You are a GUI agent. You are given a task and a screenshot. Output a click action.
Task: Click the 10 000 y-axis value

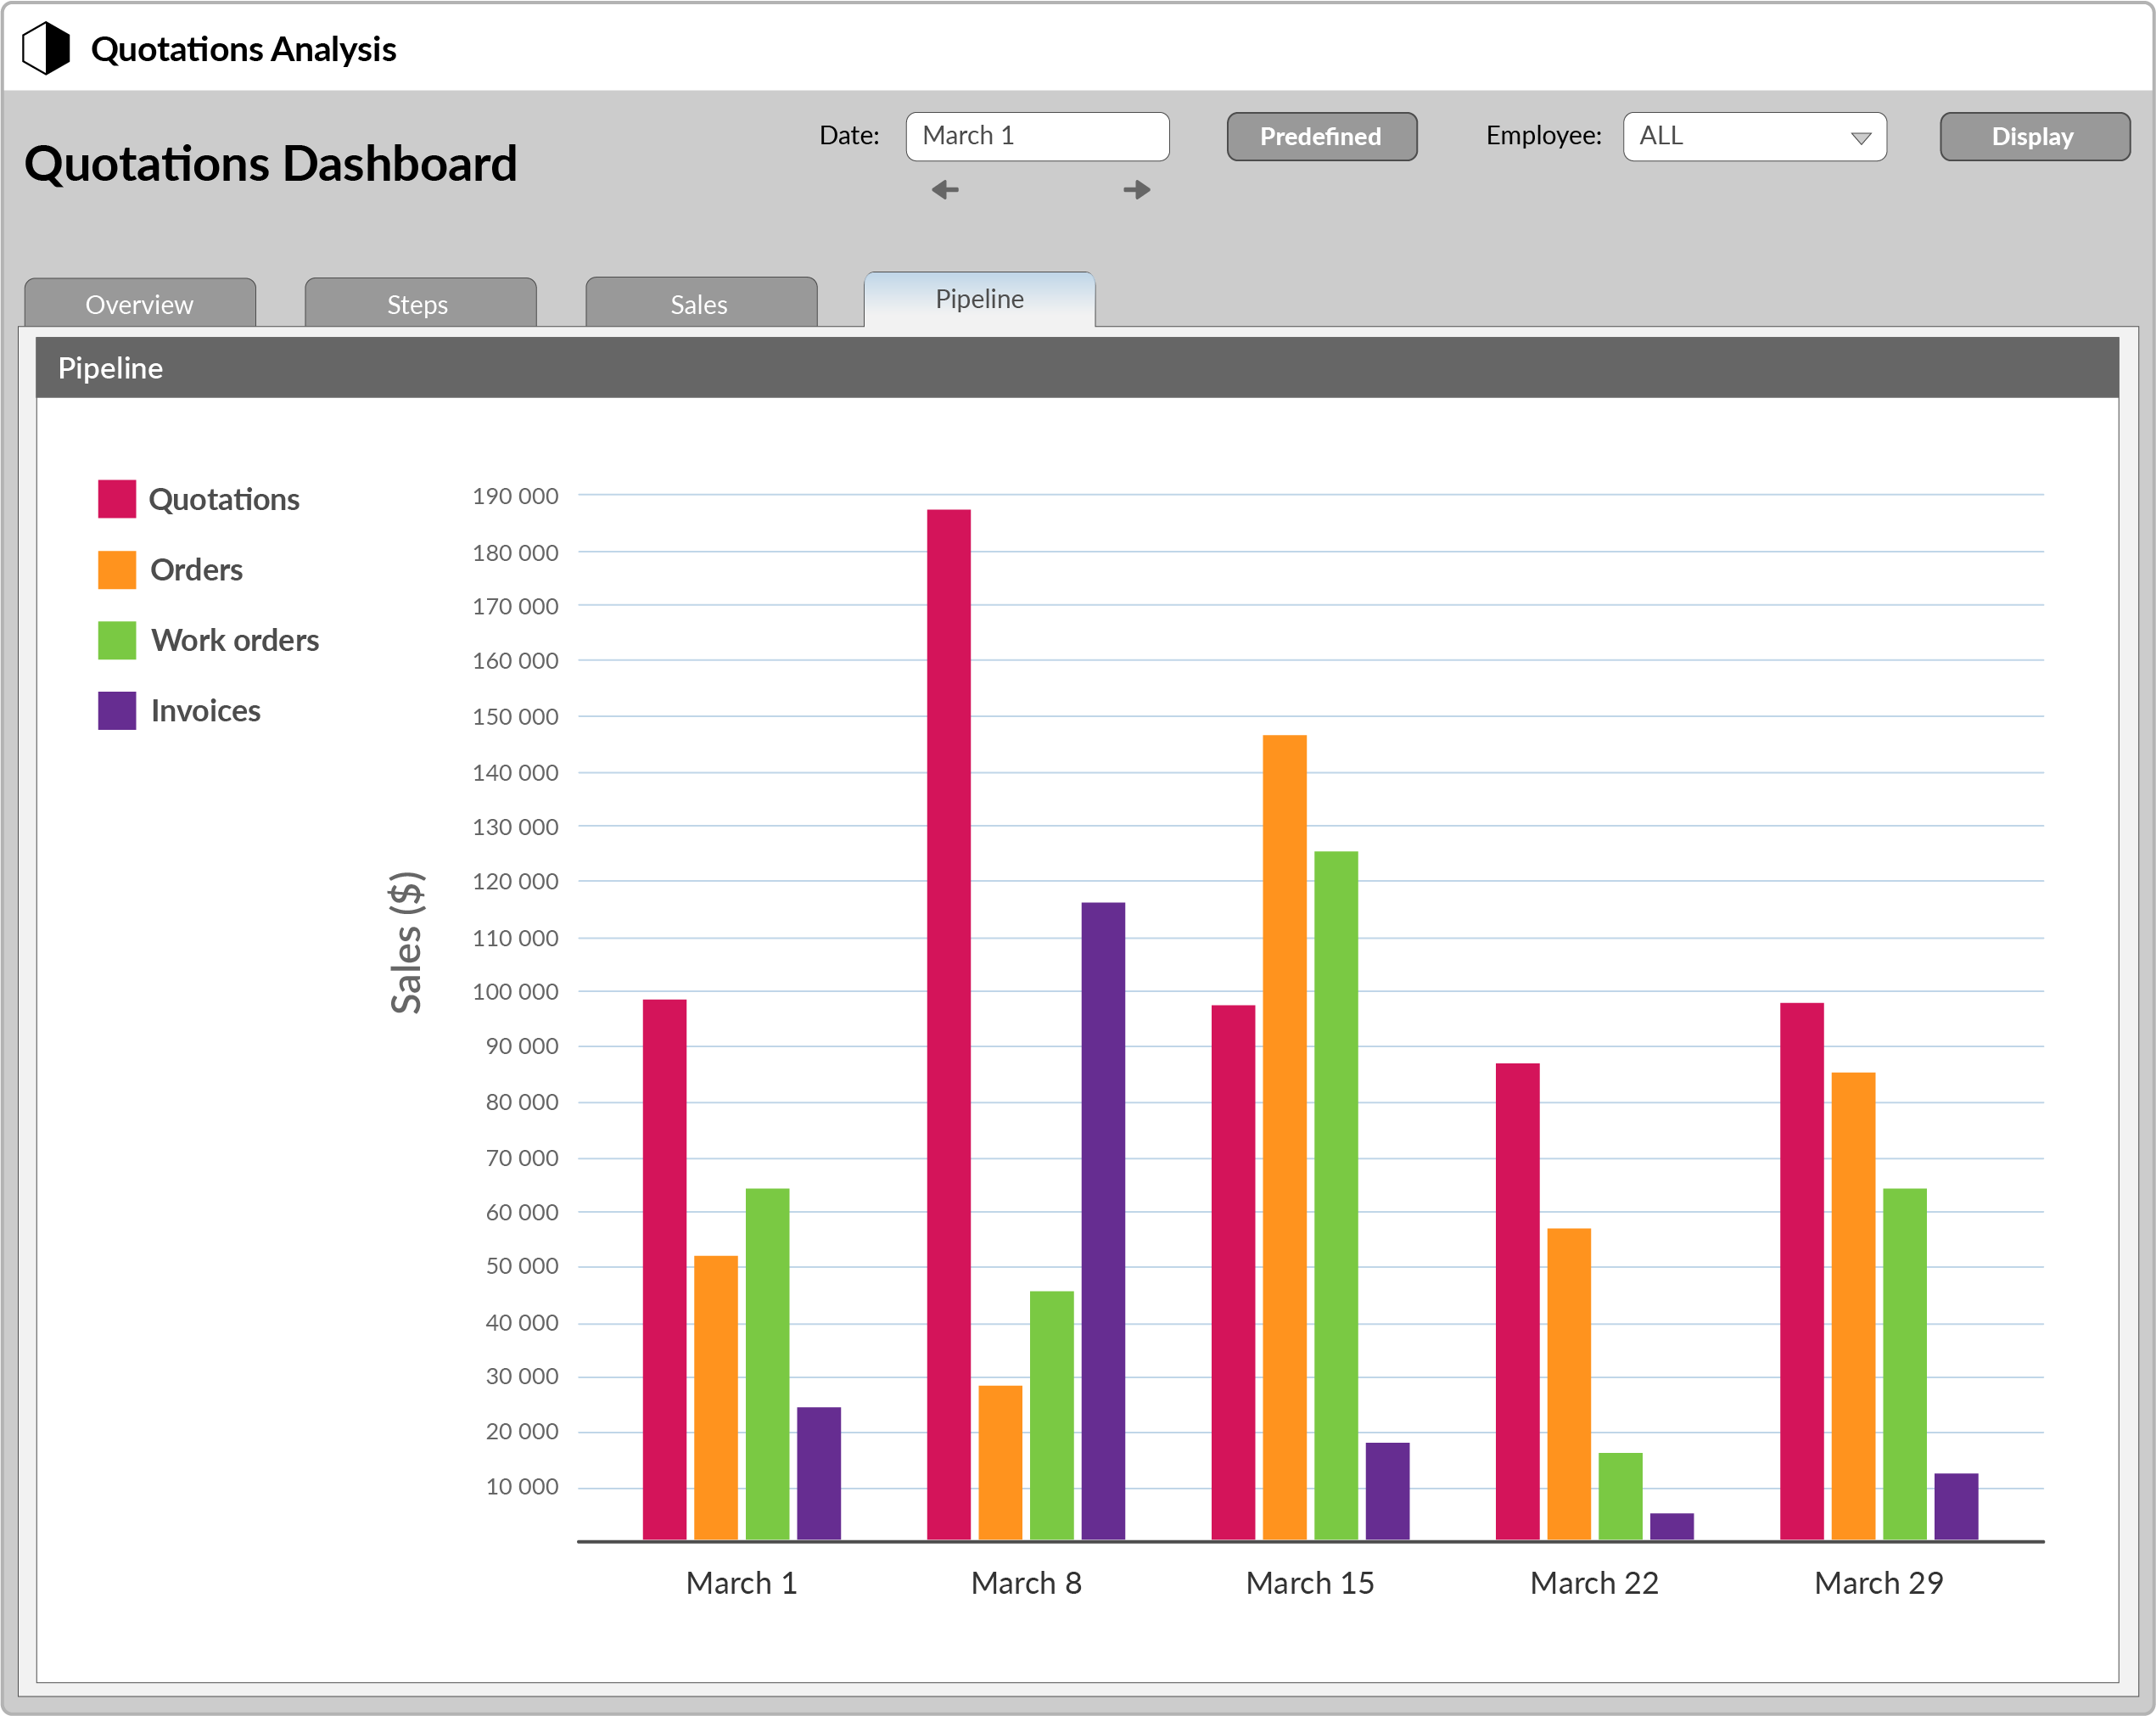tap(522, 1487)
